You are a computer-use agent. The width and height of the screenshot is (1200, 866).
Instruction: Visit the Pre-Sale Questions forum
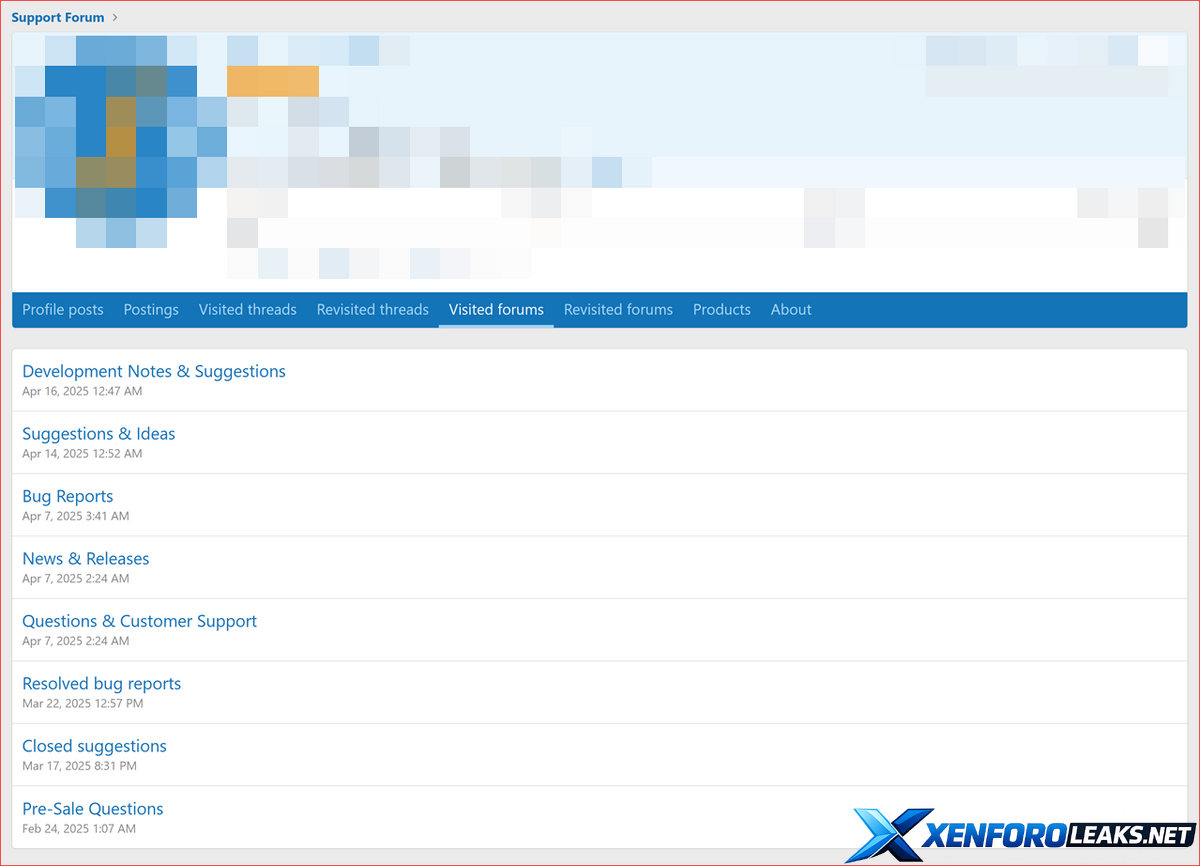pos(93,809)
